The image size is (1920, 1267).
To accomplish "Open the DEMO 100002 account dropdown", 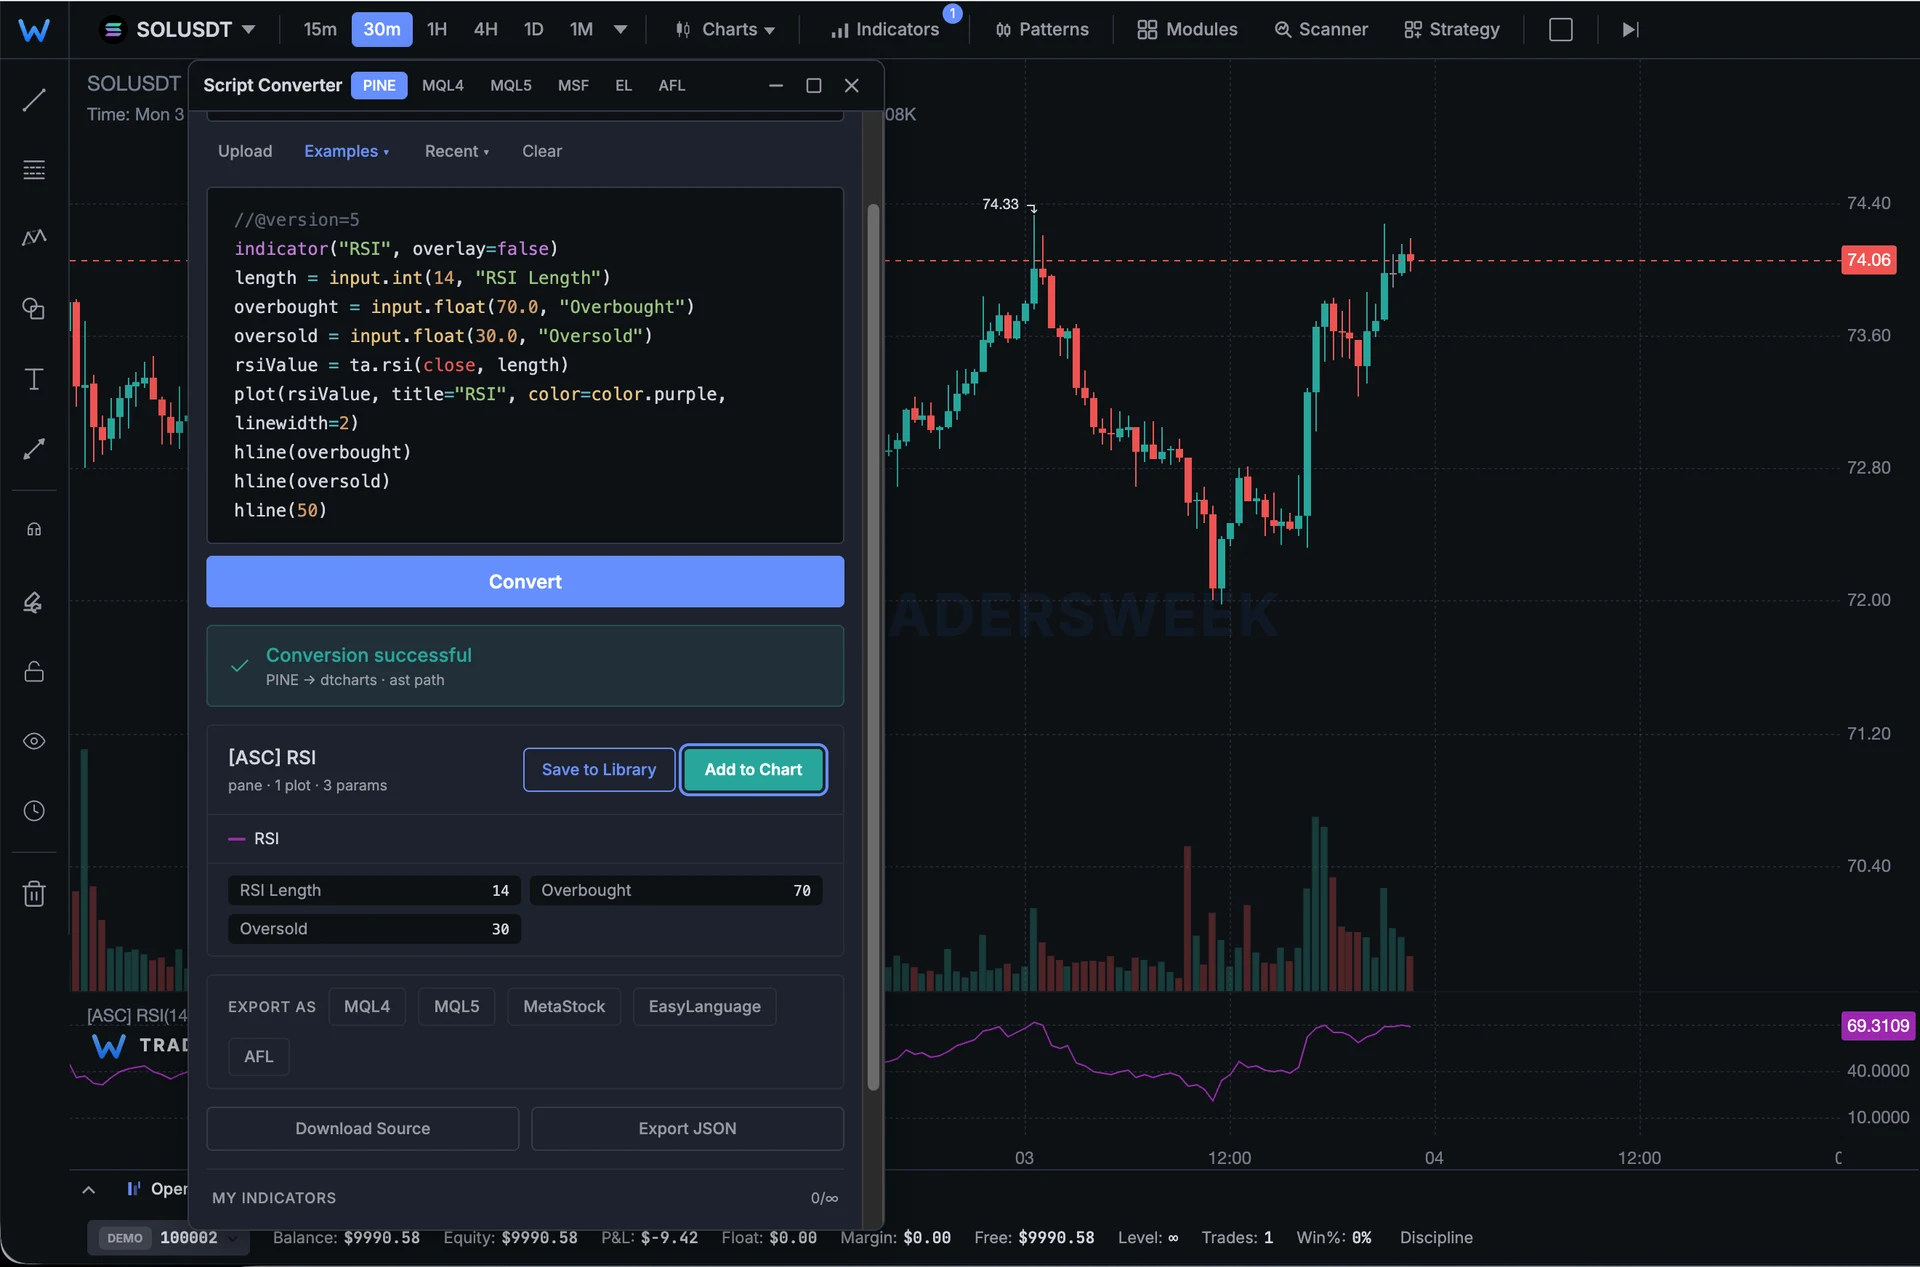I will point(168,1238).
